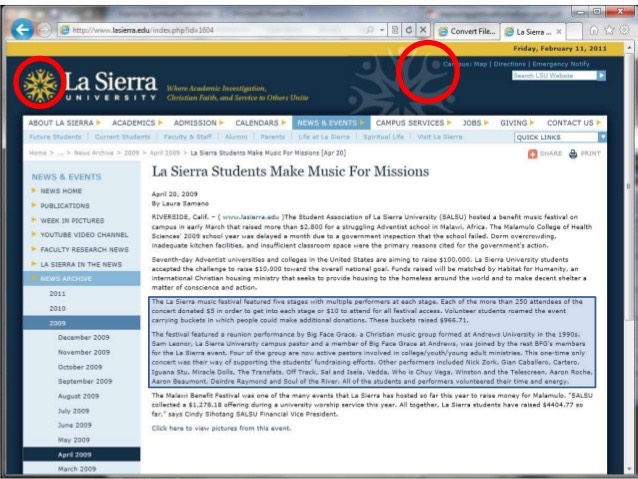
Task: Open La Sierra in the News sidebar item
Action: point(81,265)
